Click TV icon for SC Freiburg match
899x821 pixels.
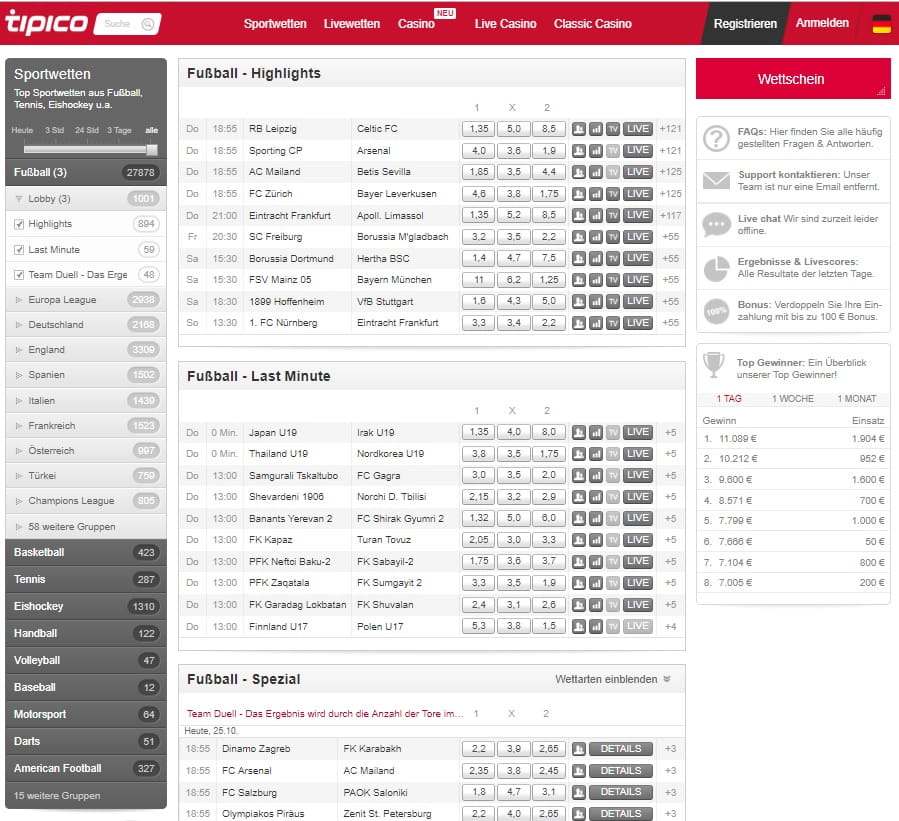coord(613,237)
